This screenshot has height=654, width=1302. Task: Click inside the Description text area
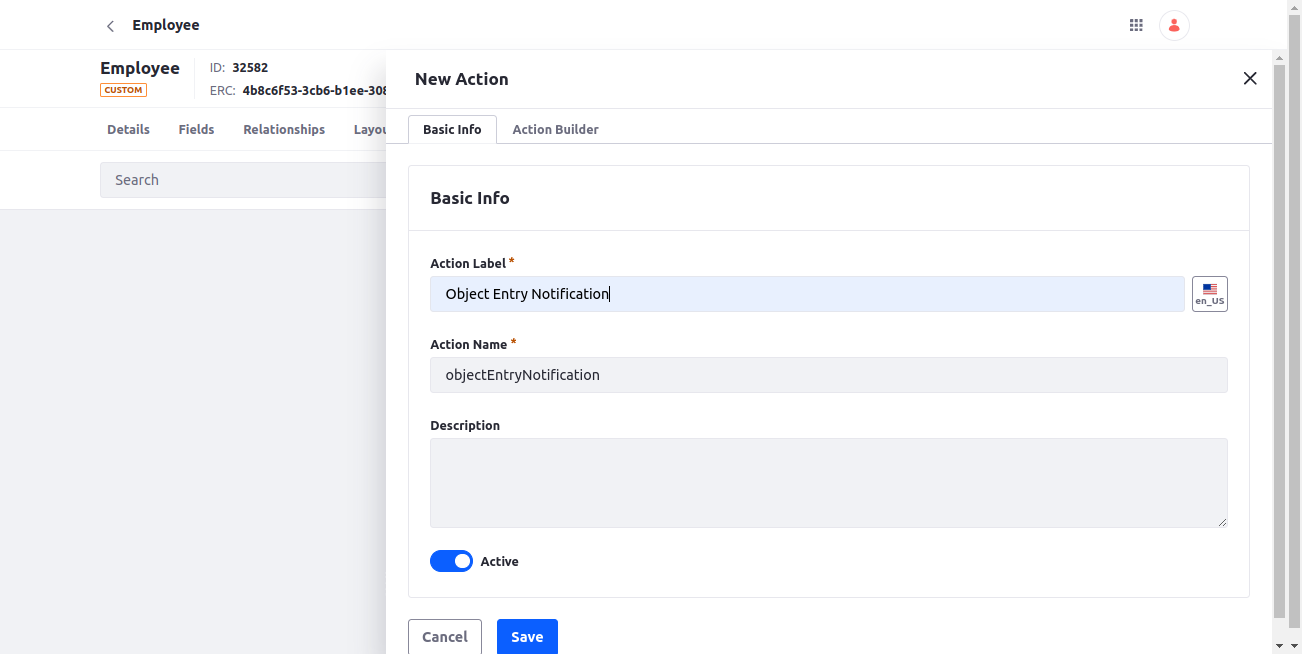click(x=829, y=483)
